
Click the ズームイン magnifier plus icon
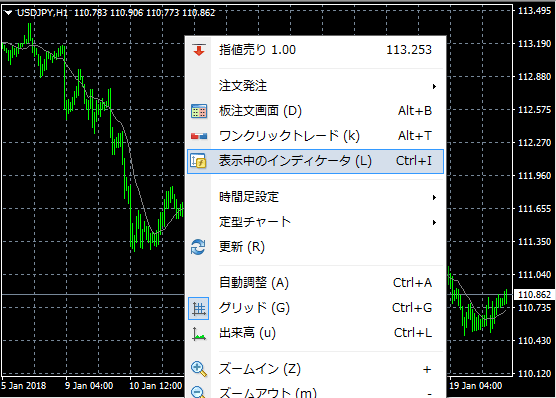(x=199, y=369)
